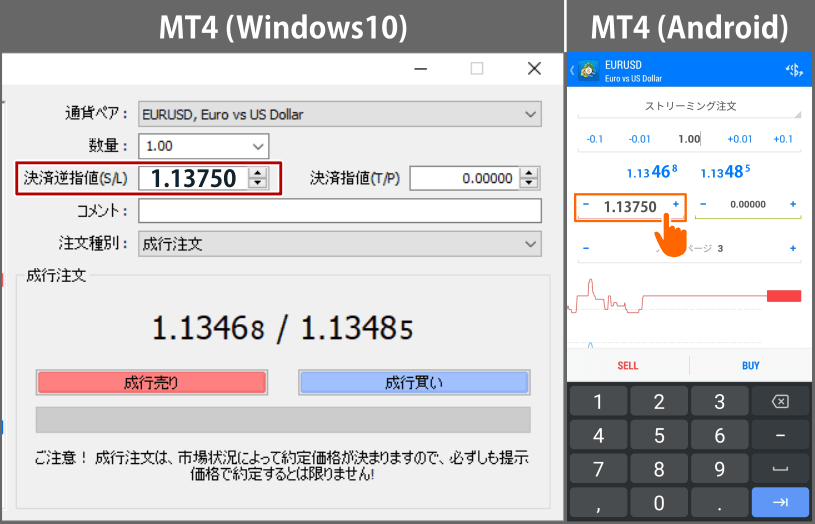Tap the MetaTrader app icon in Android header
The image size is (815, 524).
tap(589, 70)
